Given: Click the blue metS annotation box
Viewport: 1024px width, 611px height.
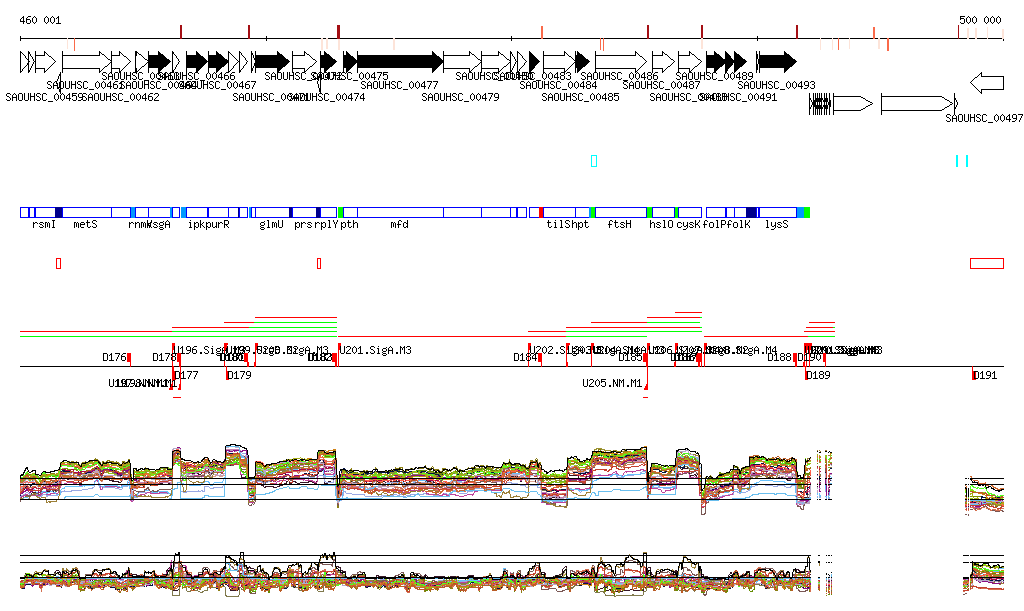Looking at the screenshot, I should point(87,212).
